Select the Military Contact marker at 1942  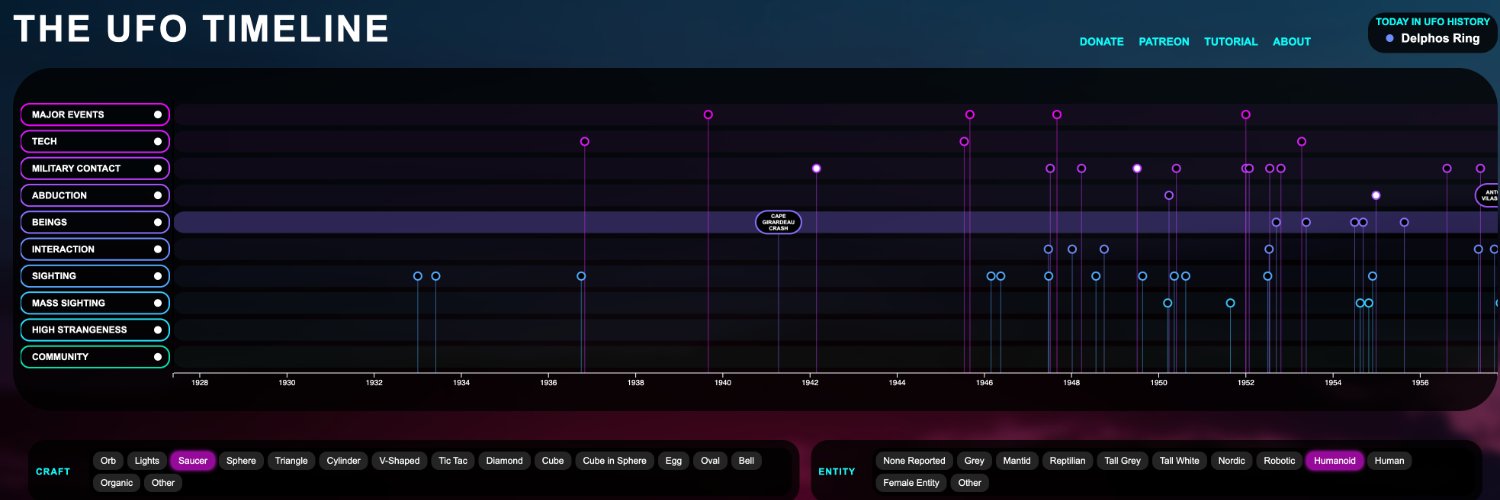pos(816,168)
